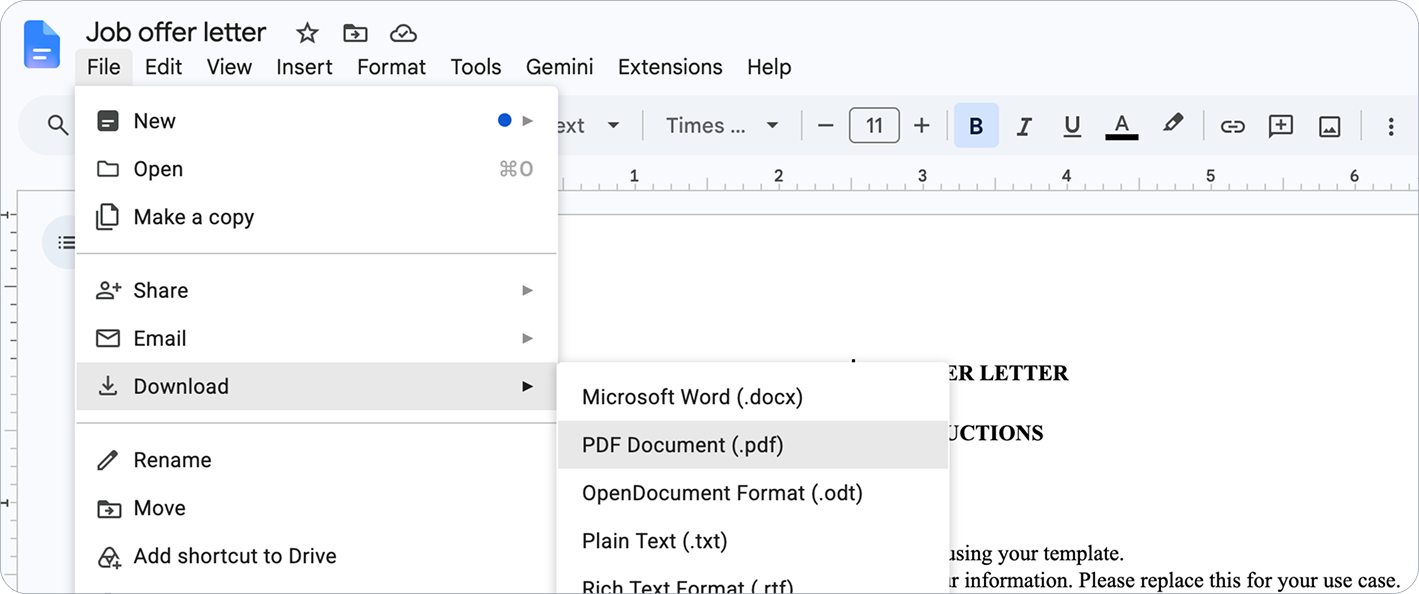1419x594 pixels.
Task: Check the cloud saved status icon
Action: click(403, 33)
